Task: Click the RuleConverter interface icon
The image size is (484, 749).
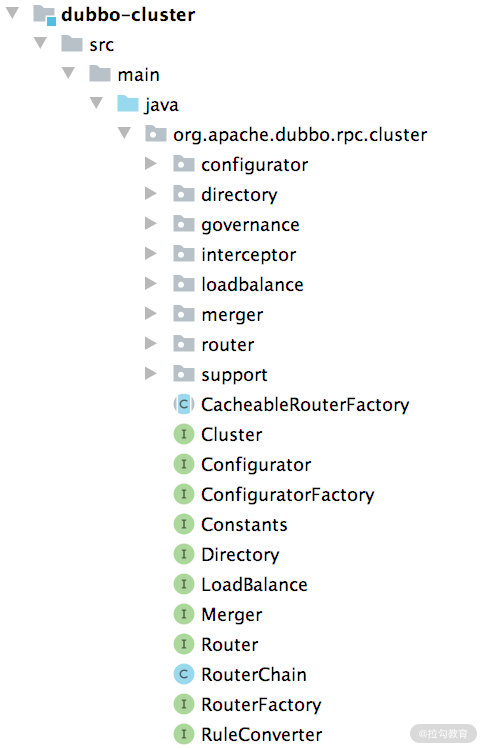Action: click(183, 734)
